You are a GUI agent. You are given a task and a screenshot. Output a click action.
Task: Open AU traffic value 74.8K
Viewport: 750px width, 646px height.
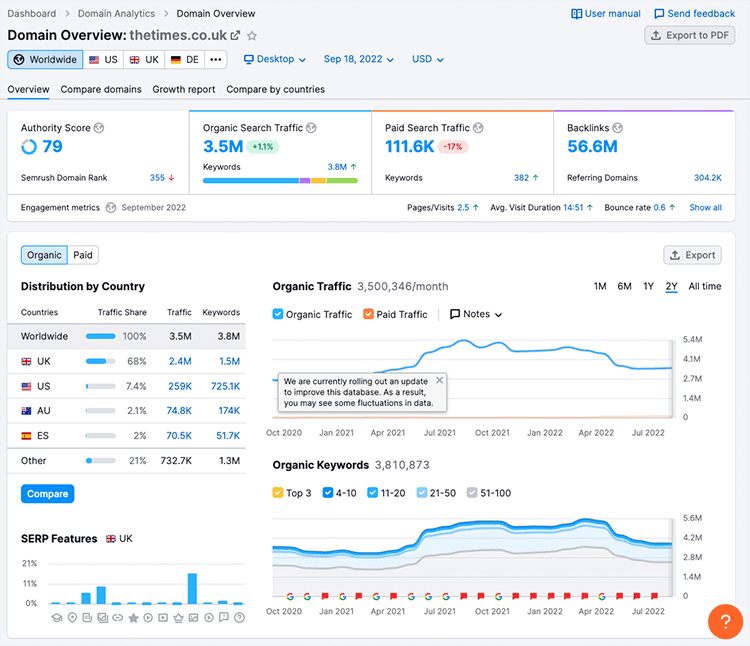click(179, 410)
